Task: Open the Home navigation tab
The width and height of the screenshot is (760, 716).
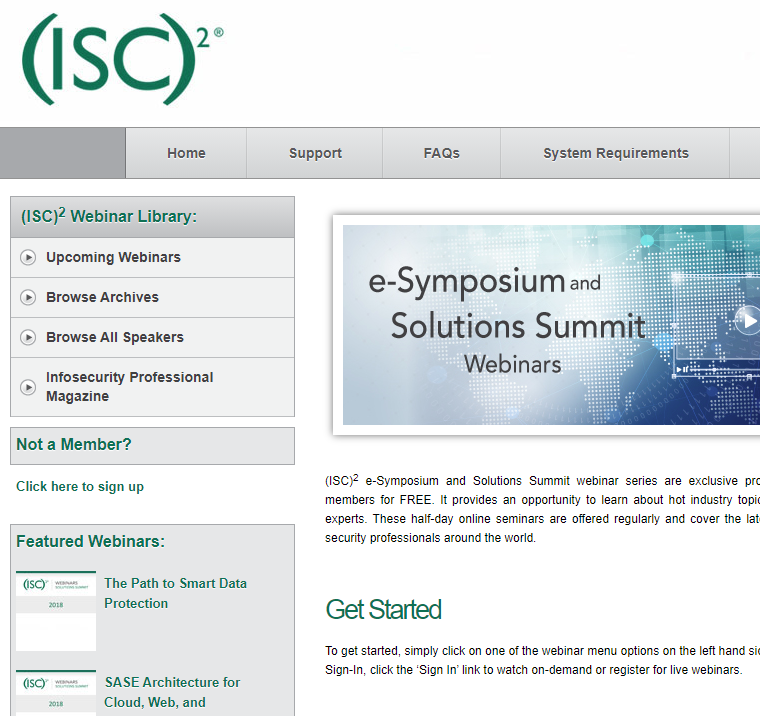Action: (x=186, y=153)
